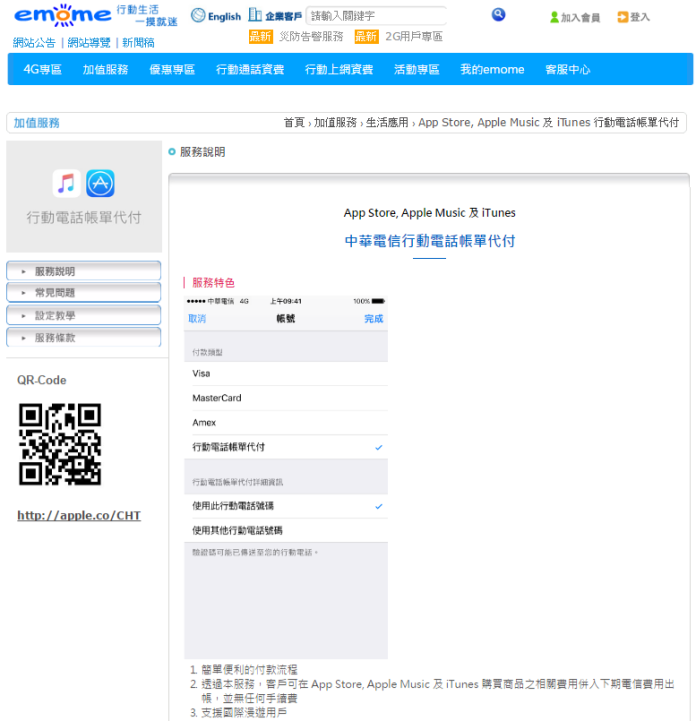Click the 服務說明 sidebar arrow
The image size is (696, 721).
(23, 272)
